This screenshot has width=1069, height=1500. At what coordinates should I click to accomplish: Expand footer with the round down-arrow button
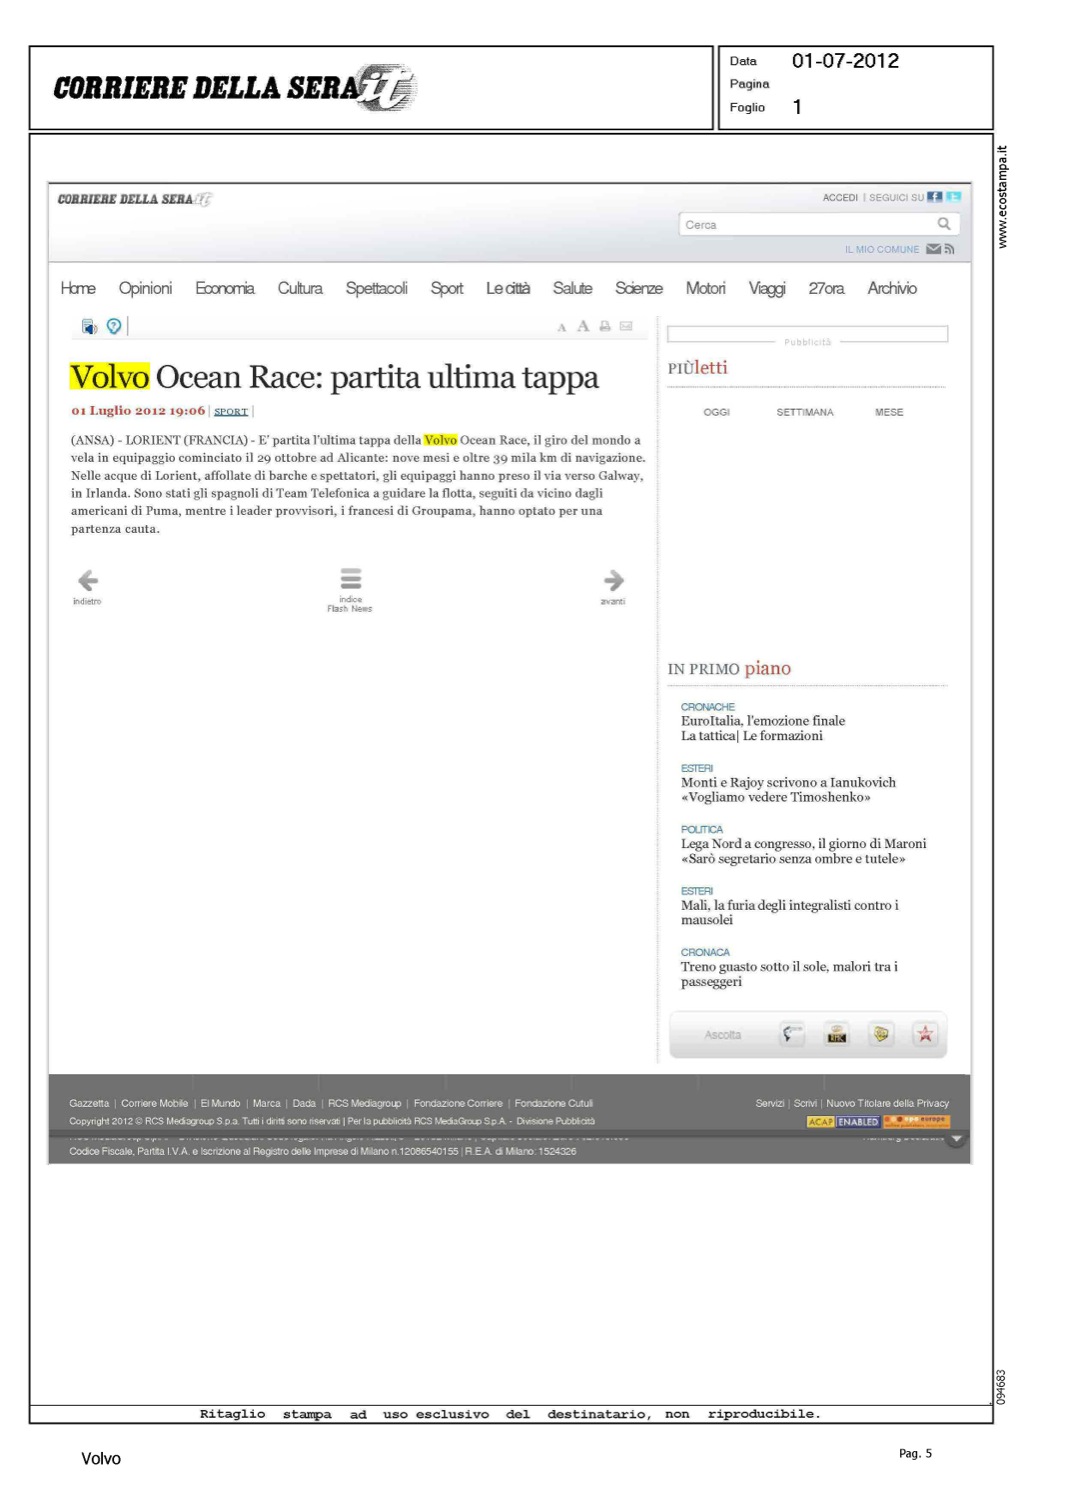coord(956,1139)
